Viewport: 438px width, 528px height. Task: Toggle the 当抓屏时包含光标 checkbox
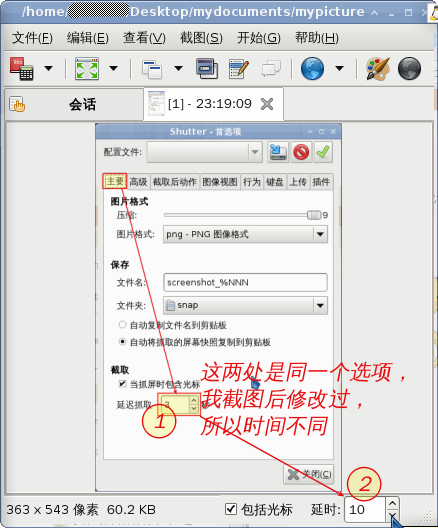tap(123, 384)
